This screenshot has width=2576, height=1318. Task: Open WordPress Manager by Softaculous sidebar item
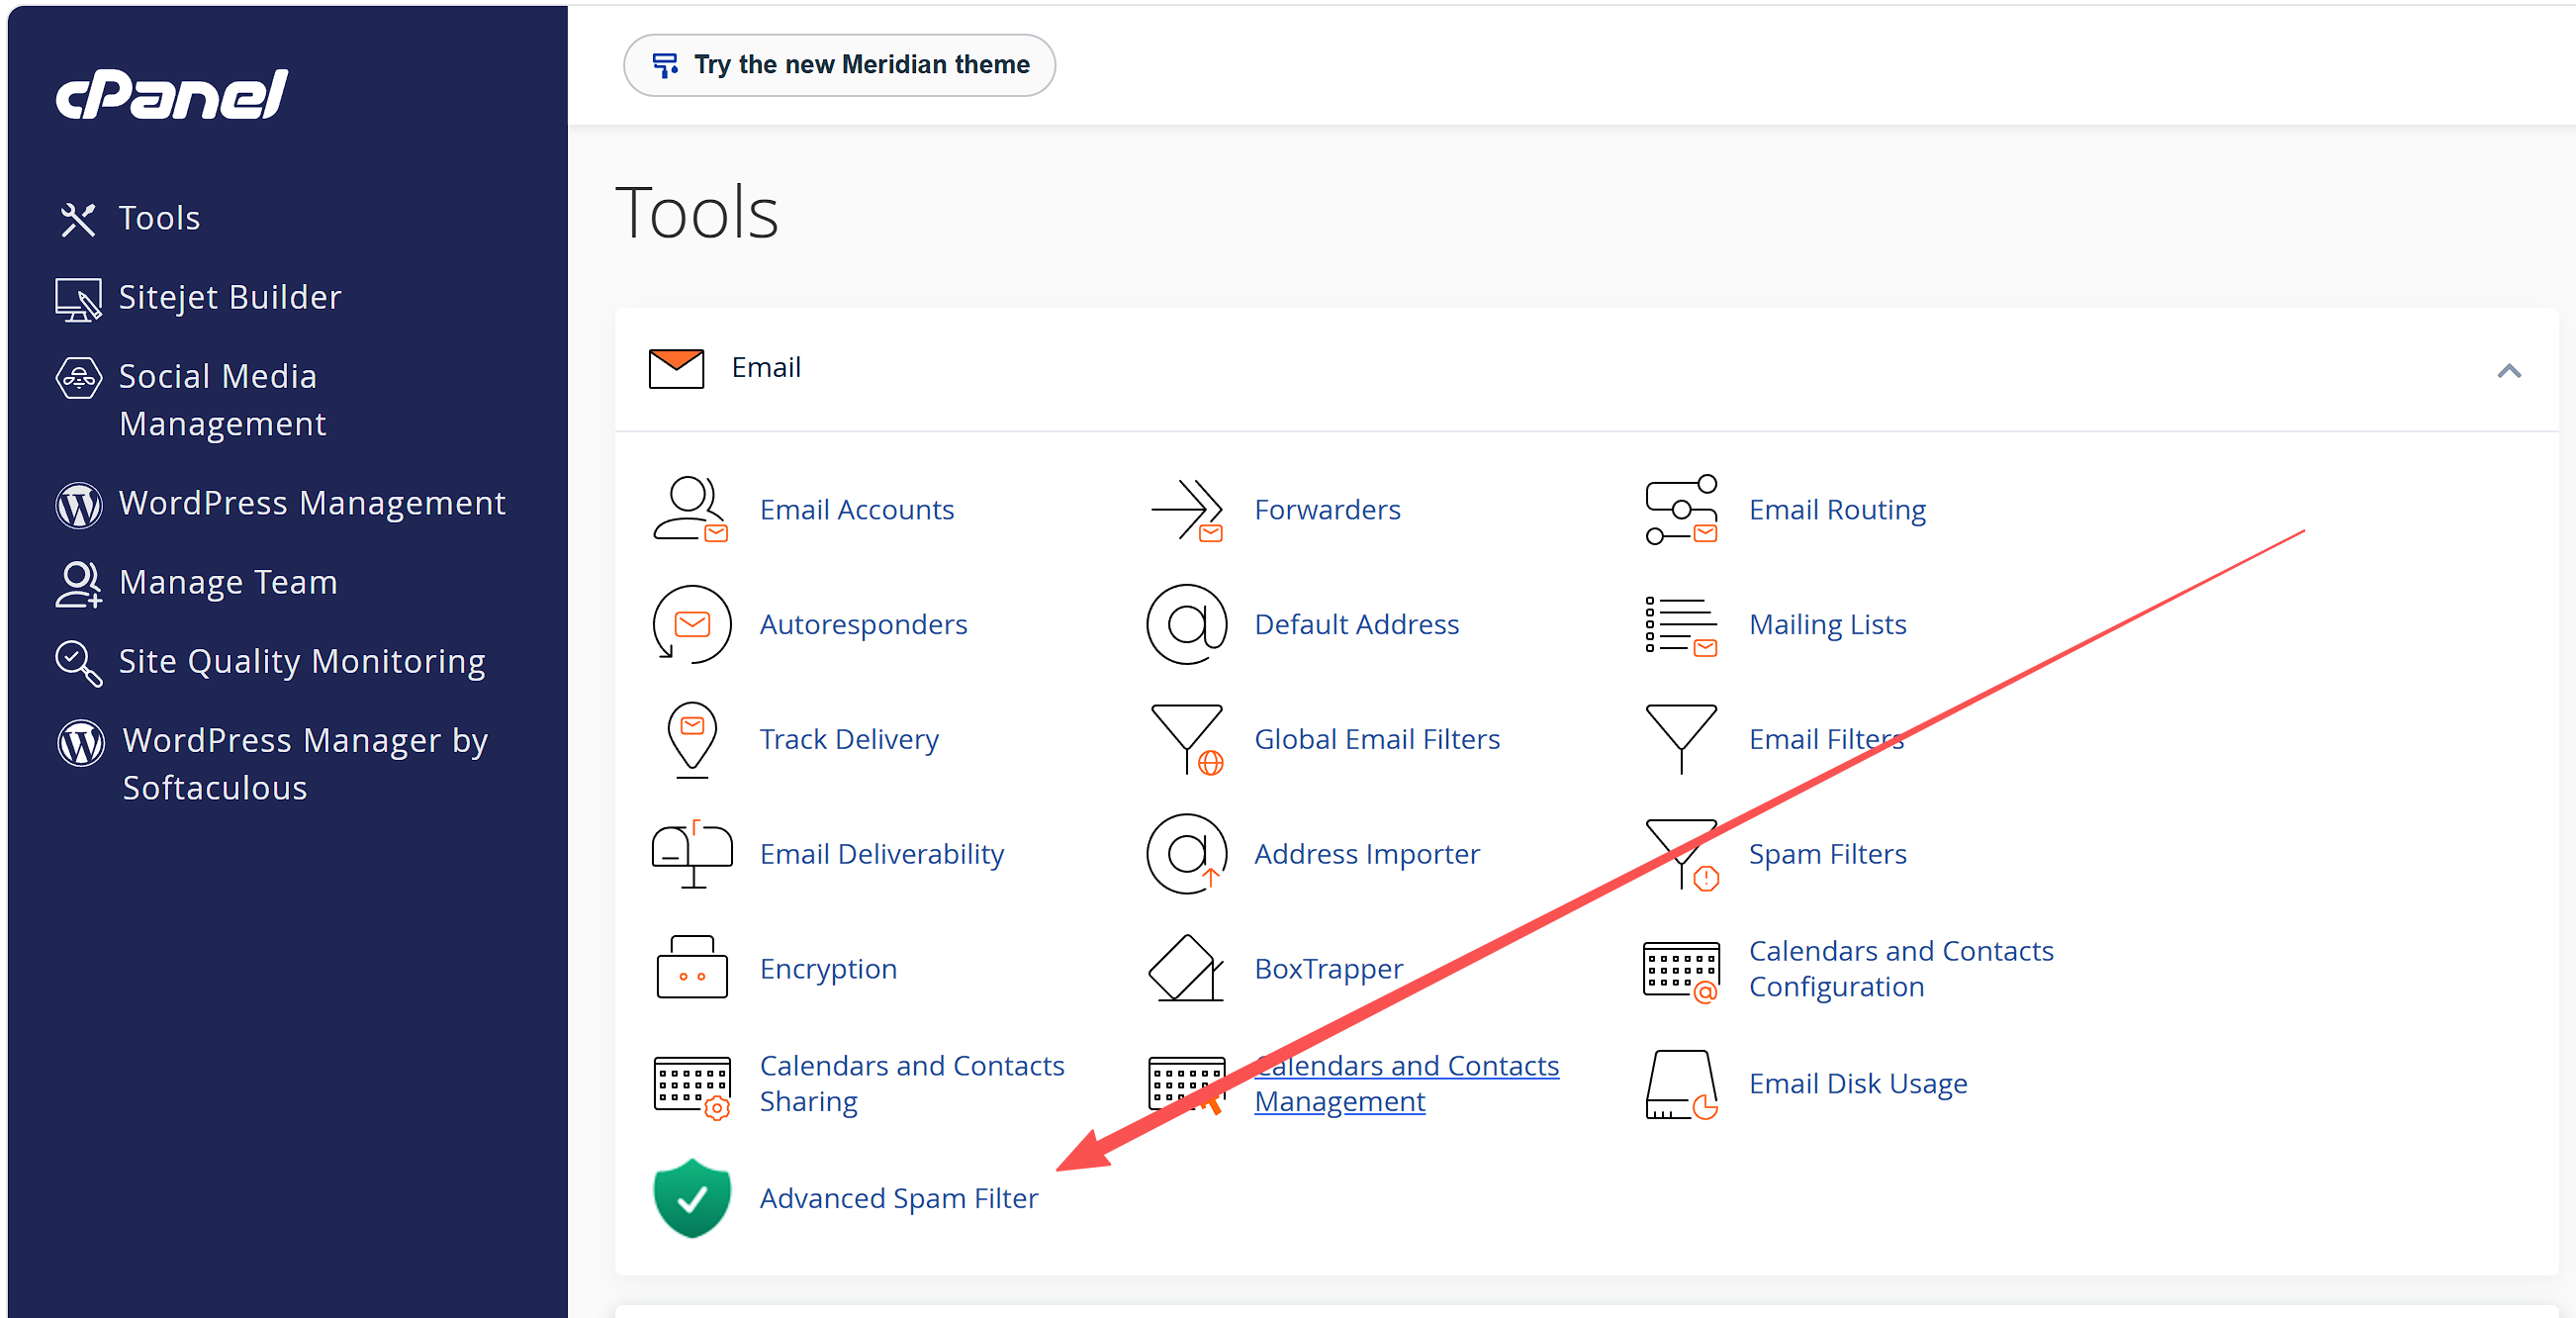click(305, 765)
